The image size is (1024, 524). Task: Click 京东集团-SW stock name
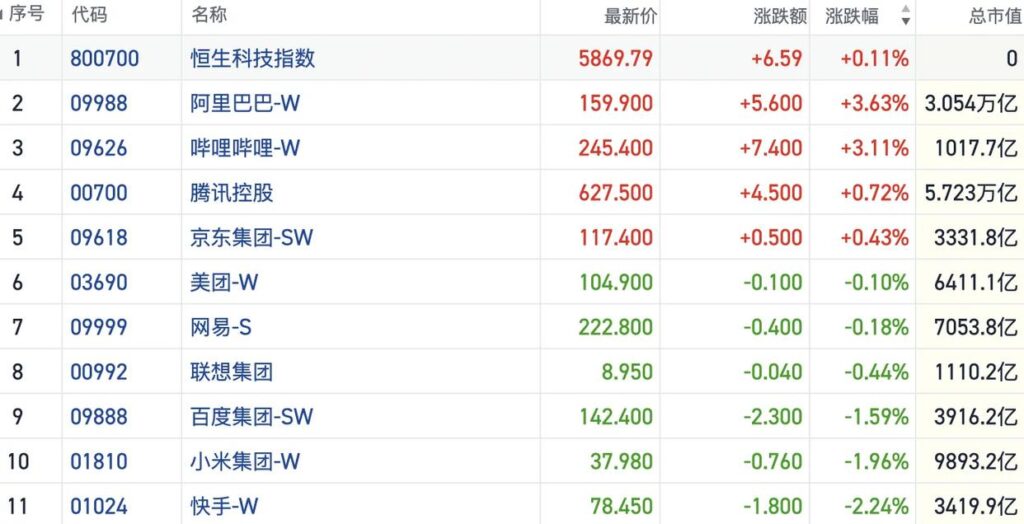252,238
